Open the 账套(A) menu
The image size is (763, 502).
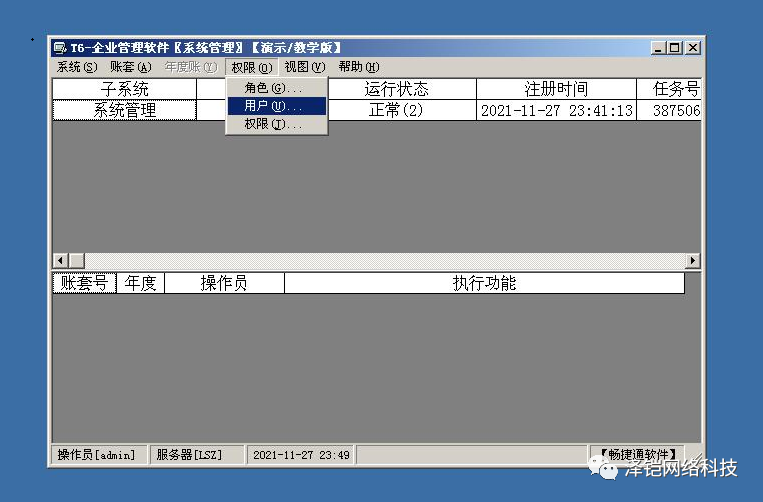[130, 67]
